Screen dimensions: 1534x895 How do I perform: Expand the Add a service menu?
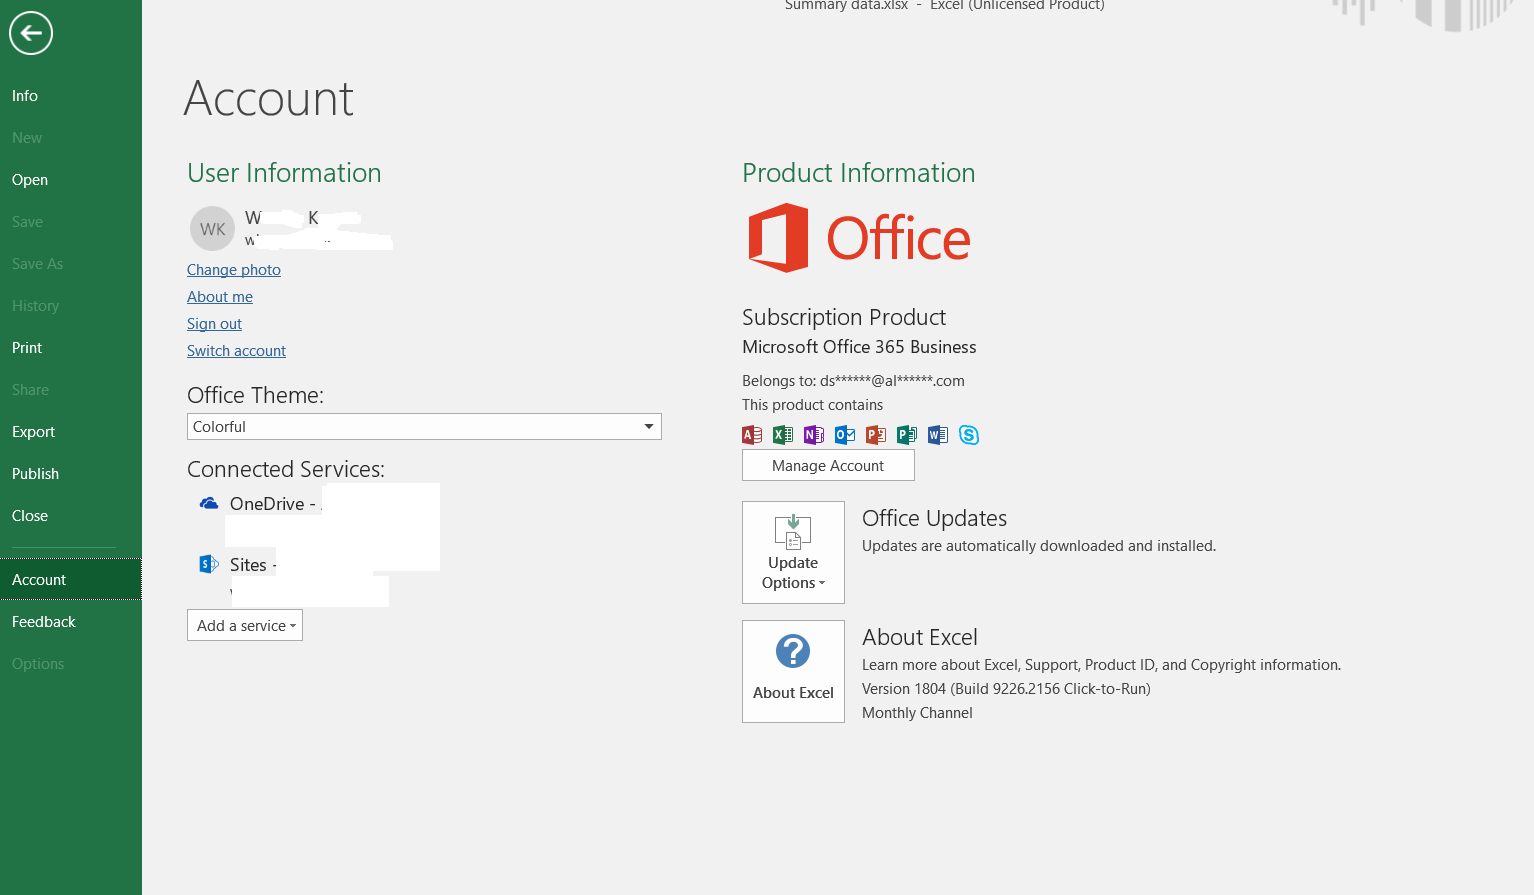[x=245, y=625]
